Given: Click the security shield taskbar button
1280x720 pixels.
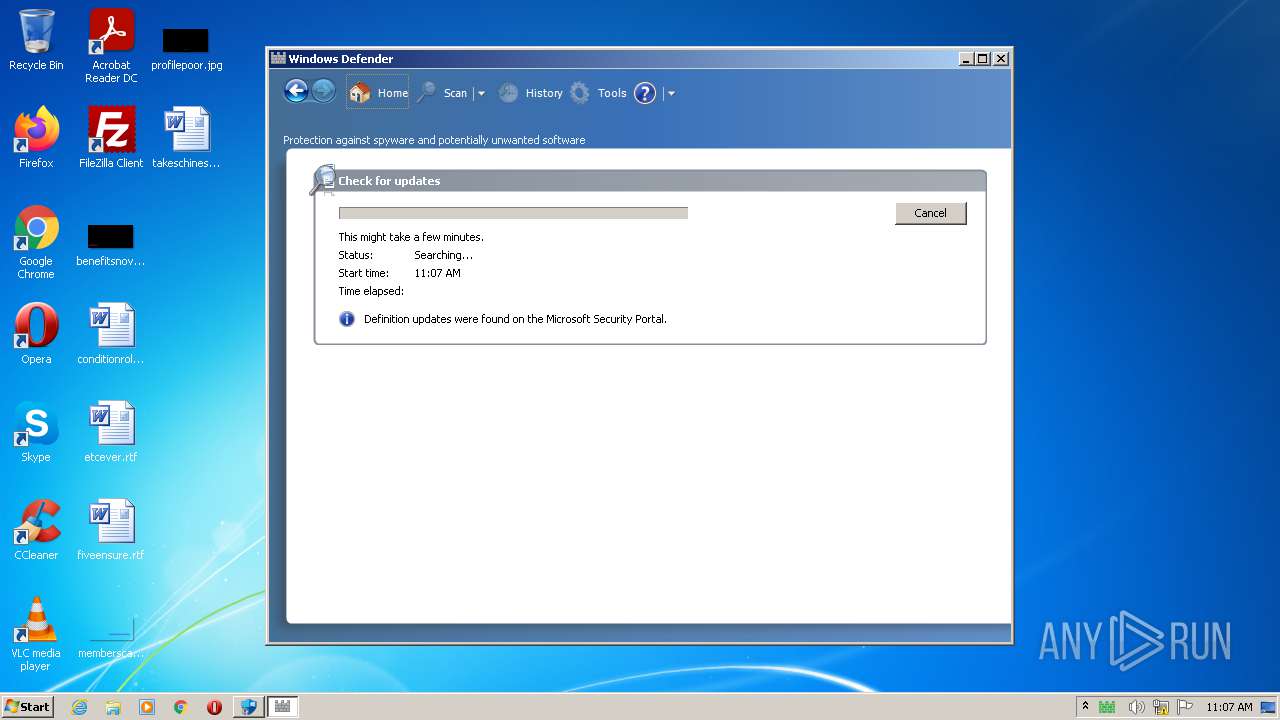Looking at the screenshot, I should 248,707.
